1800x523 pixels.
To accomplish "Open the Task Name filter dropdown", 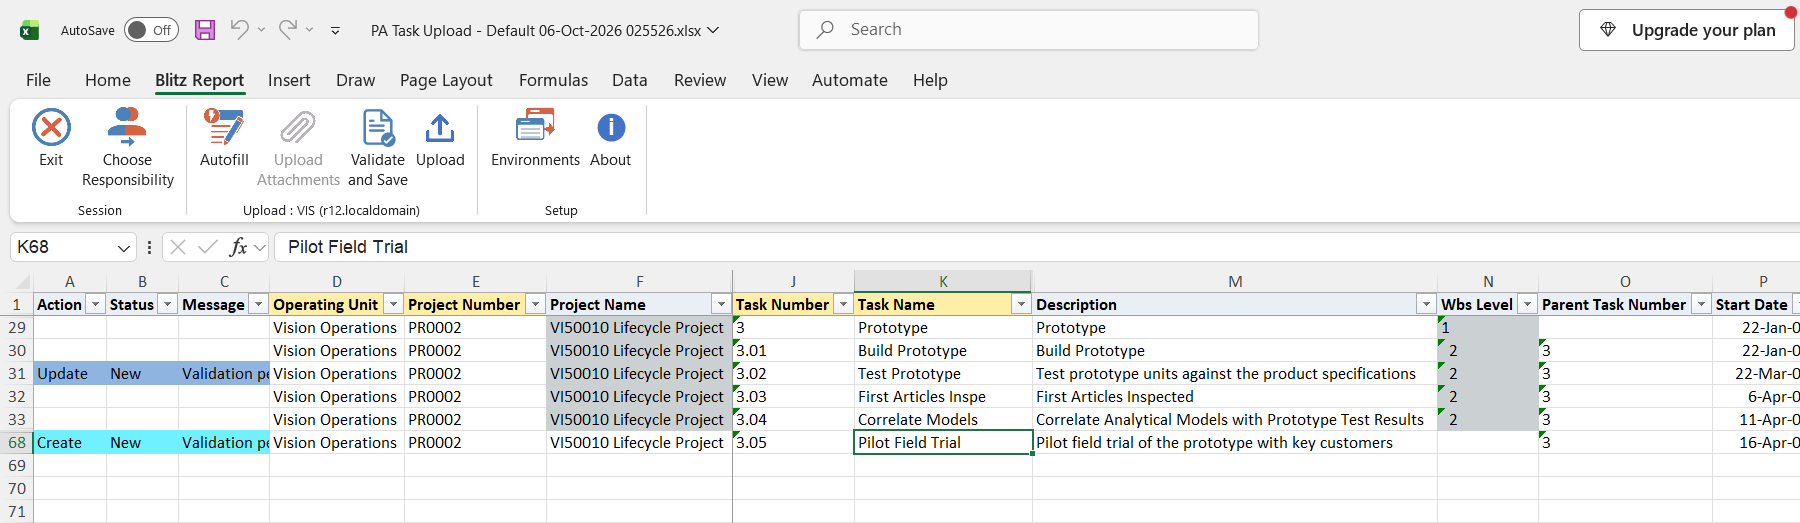I will click(1021, 304).
